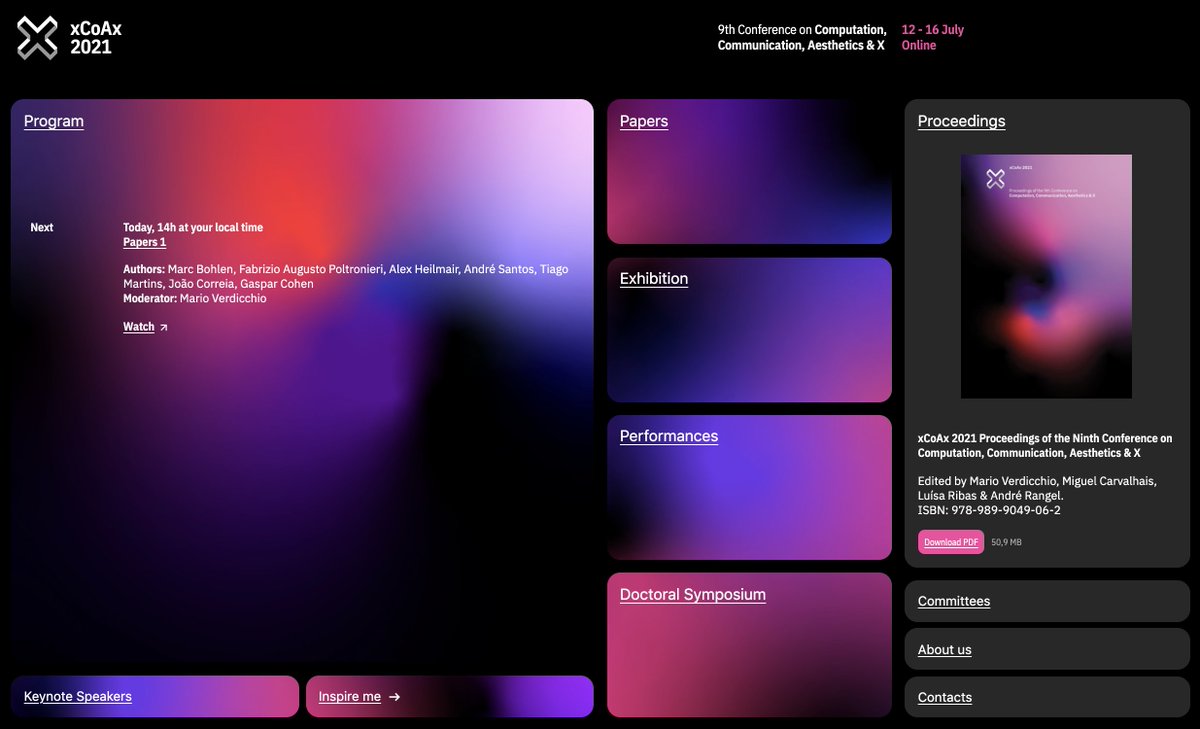This screenshot has width=1200, height=729.
Task: Click the xCoAx X logo icon
Action: click(x=38, y=38)
